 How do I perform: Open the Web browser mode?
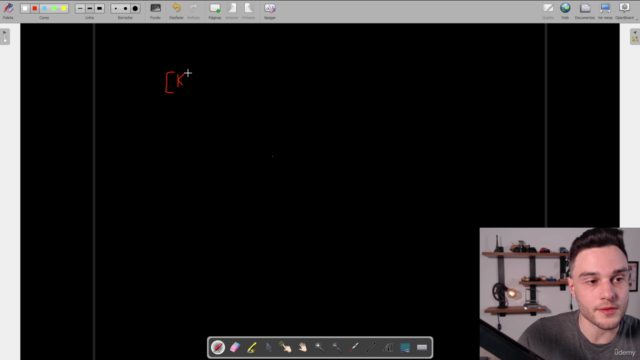[x=565, y=11]
